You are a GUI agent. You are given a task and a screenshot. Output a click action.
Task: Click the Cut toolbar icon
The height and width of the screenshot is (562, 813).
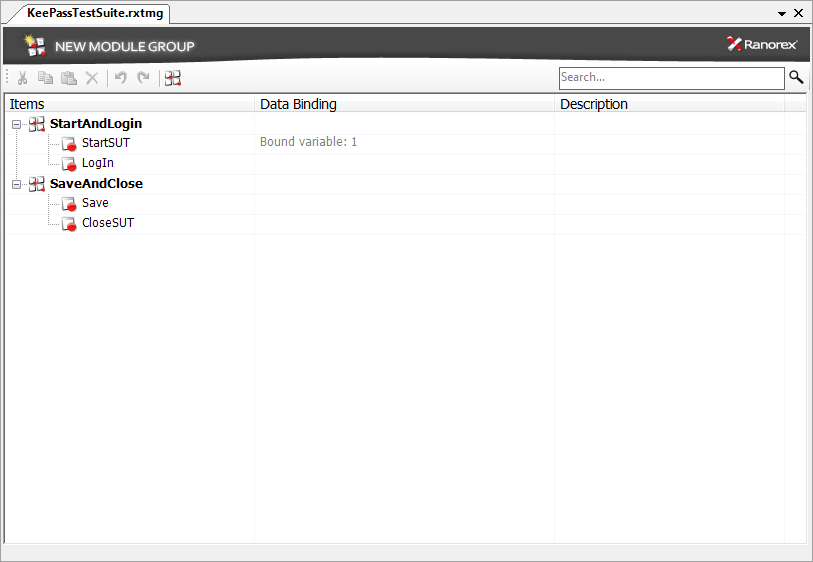pyautogui.click(x=22, y=78)
